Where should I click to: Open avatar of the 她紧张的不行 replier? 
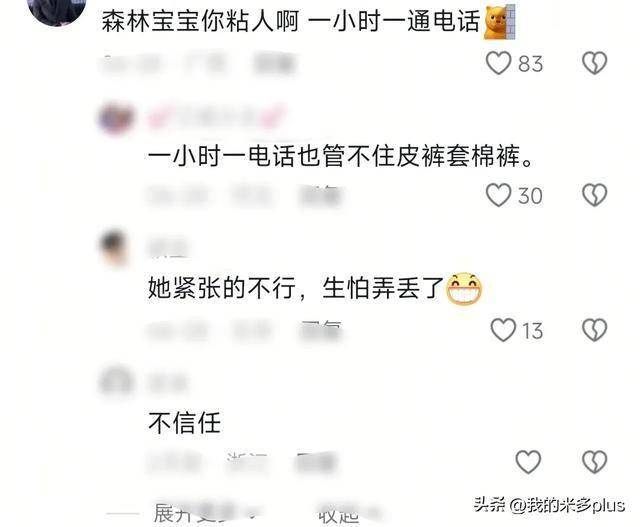[x=114, y=247]
